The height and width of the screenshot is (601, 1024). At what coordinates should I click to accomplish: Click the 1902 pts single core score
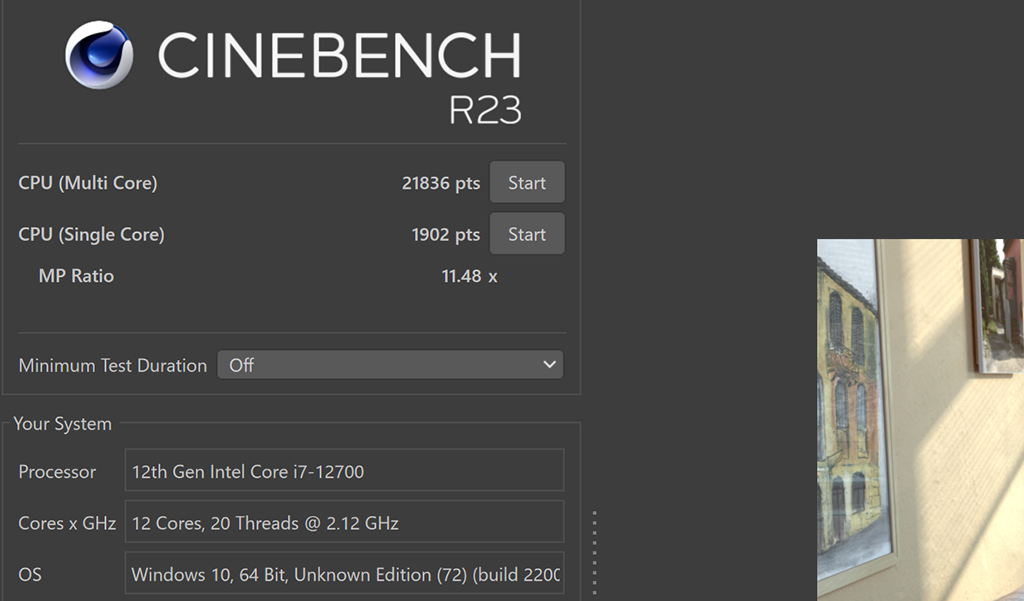(445, 235)
